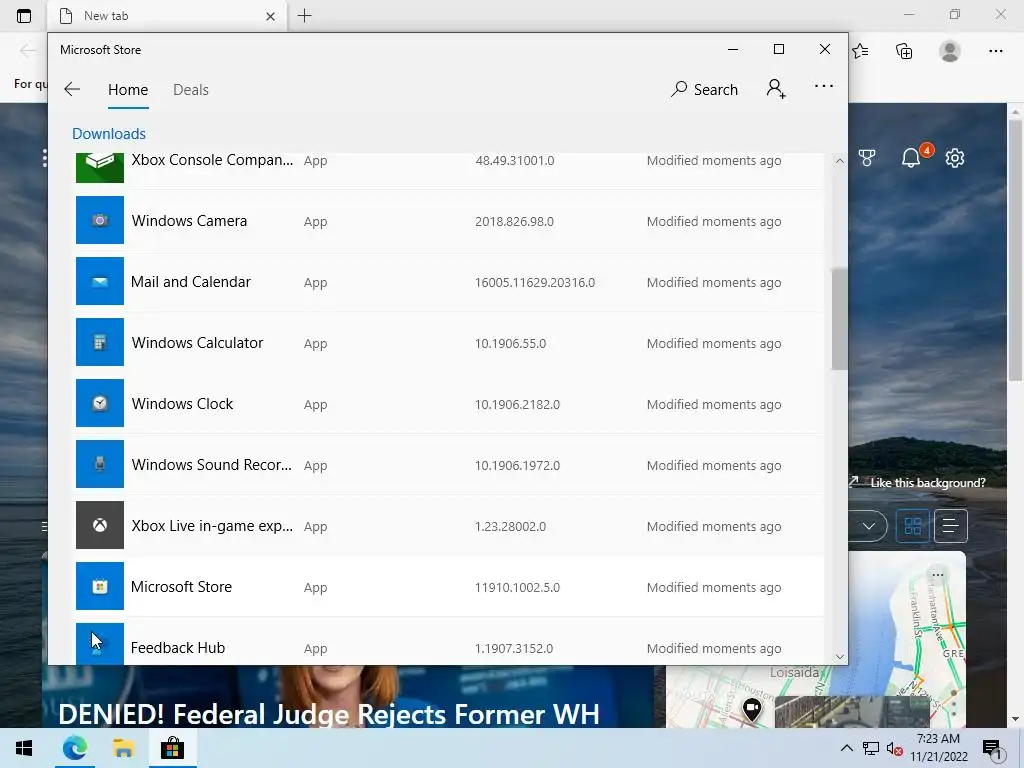Image resolution: width=1024 pixels, height=768 pixels.
Task: Switch to the Home tab
Action: 128,89
